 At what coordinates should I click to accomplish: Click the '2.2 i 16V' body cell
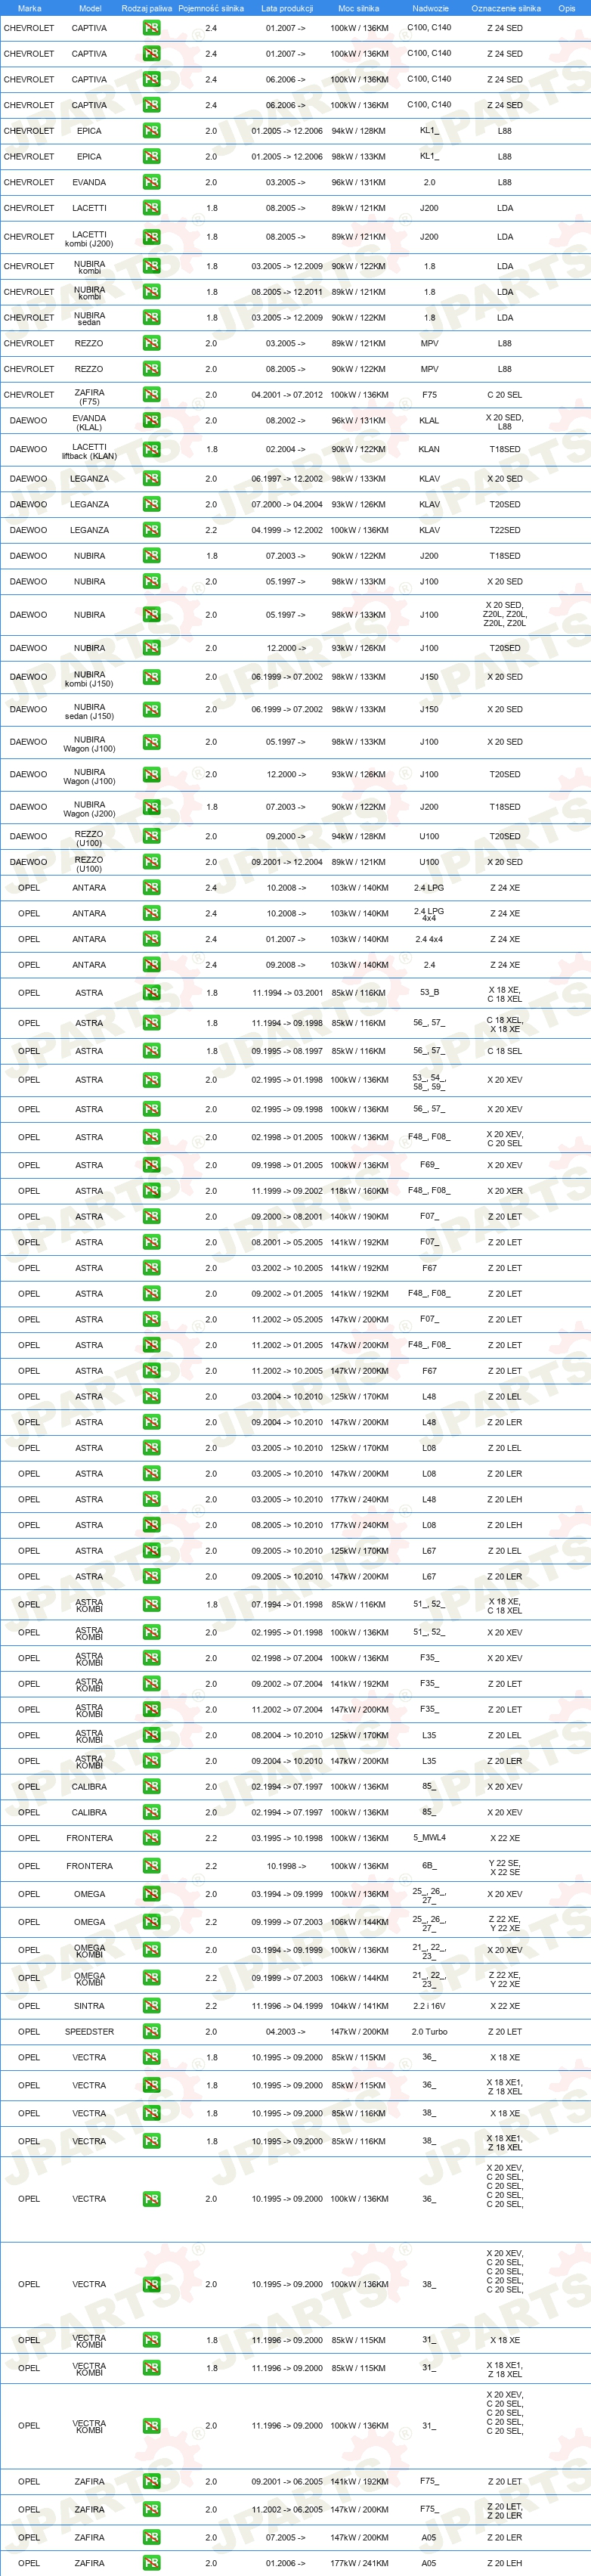tap(429, 2006)
